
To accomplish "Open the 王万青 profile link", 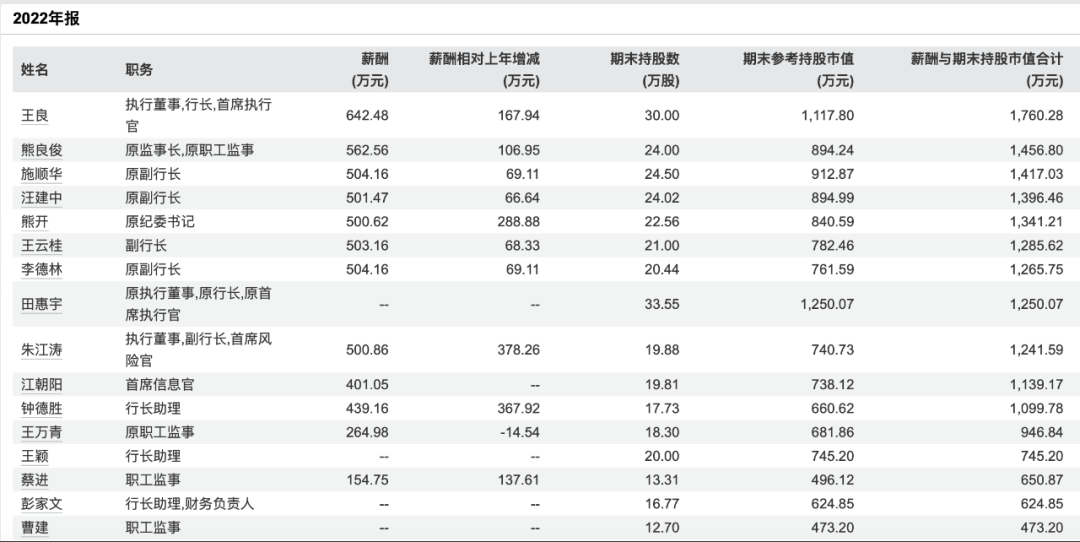I will tap(42, 432).
